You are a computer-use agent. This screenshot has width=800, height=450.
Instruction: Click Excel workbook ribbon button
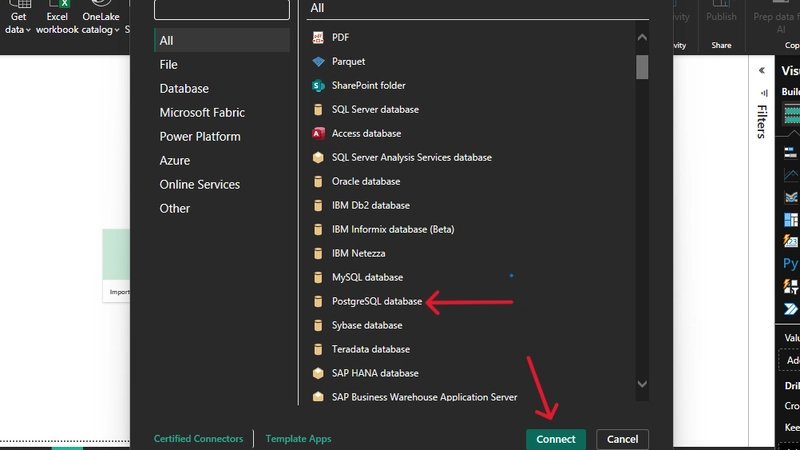tap(57, 18)
